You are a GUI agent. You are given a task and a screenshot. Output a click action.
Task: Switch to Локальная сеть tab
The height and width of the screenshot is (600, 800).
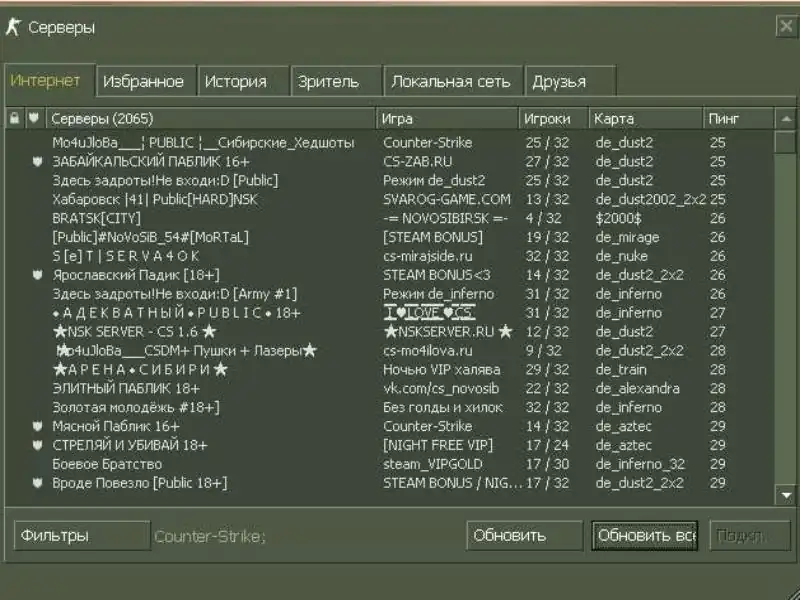(x=453, y=81)
